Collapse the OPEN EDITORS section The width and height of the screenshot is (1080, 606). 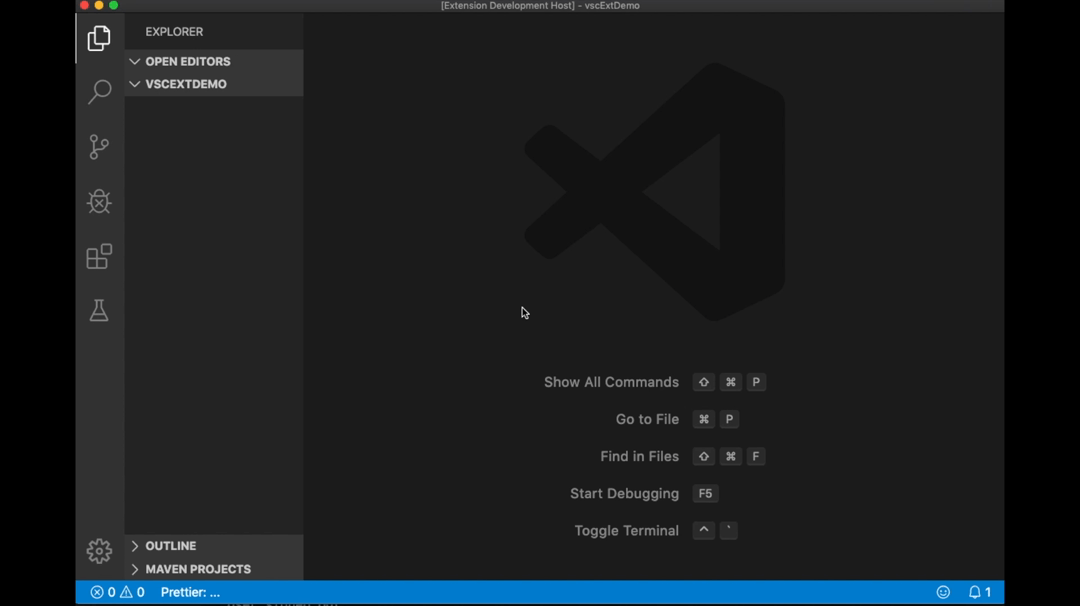[214, 61]
